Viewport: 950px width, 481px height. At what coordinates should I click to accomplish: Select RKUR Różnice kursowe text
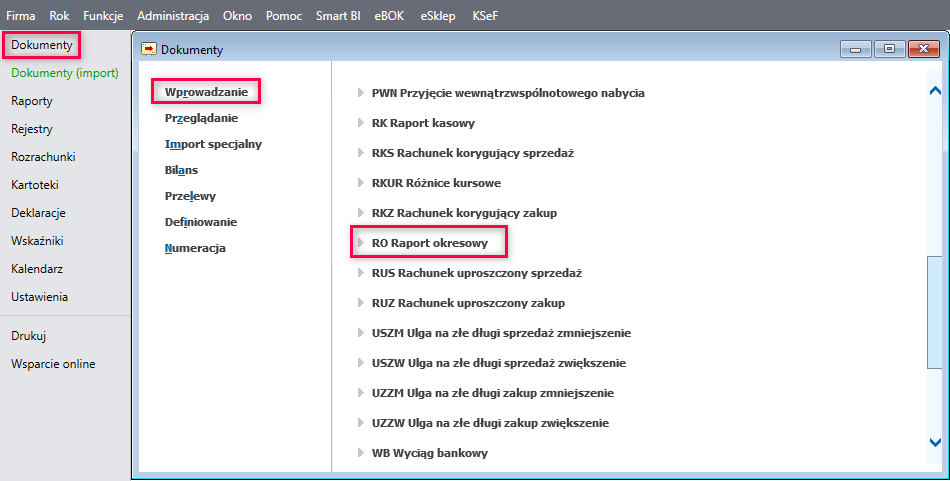[x=436, y=183]
